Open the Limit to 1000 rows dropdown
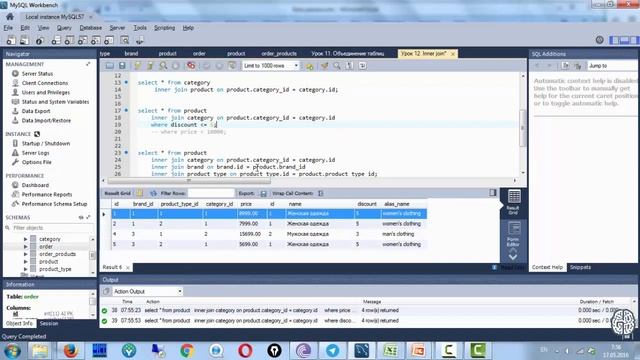640x360 pixels. click(271, 66)
